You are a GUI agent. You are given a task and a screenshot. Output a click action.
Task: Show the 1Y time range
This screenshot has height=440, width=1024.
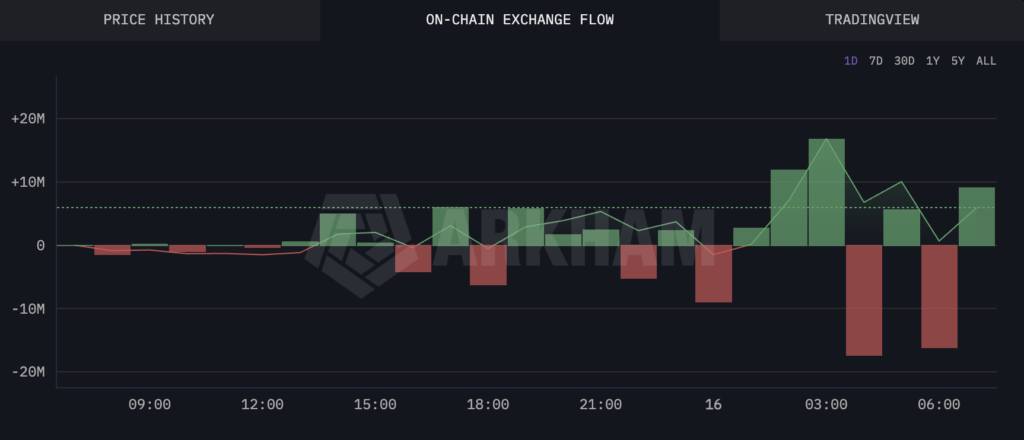coord(932,61)
